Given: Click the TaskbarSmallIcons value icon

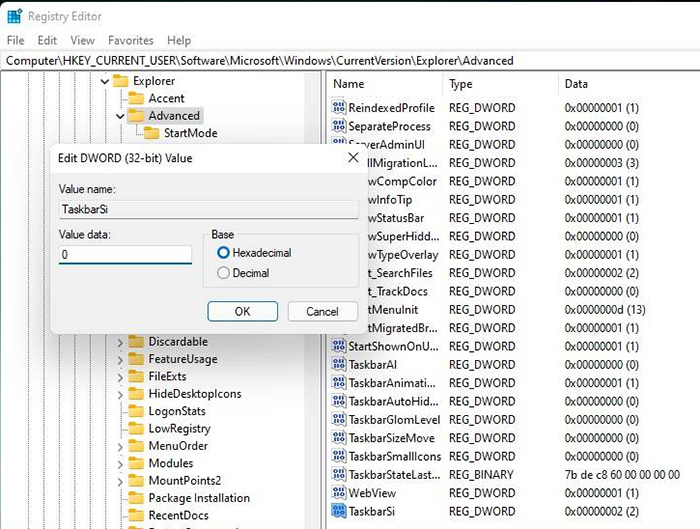Looking at the screenshot, I should coord(339,456).
